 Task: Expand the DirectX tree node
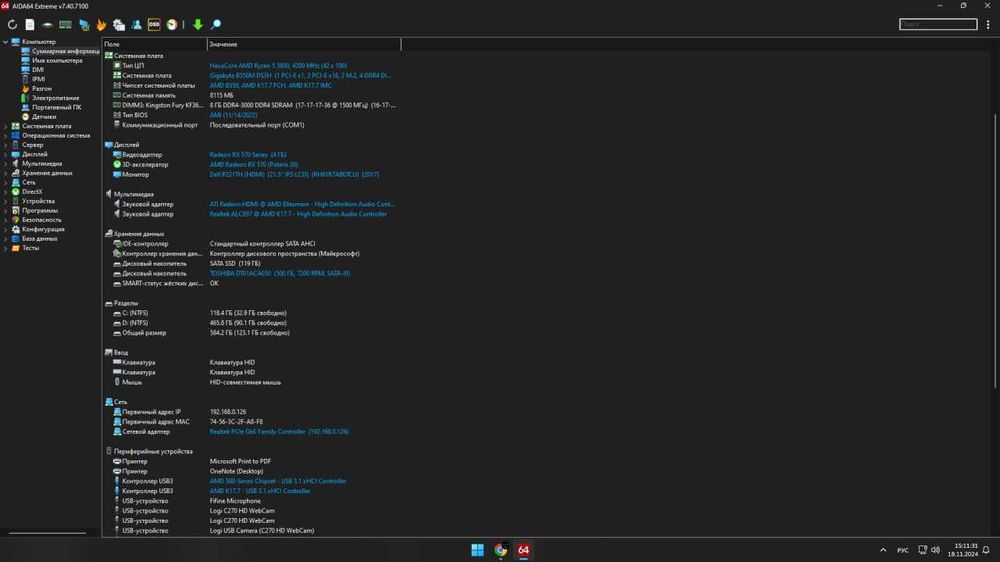(x=6, y=192)
